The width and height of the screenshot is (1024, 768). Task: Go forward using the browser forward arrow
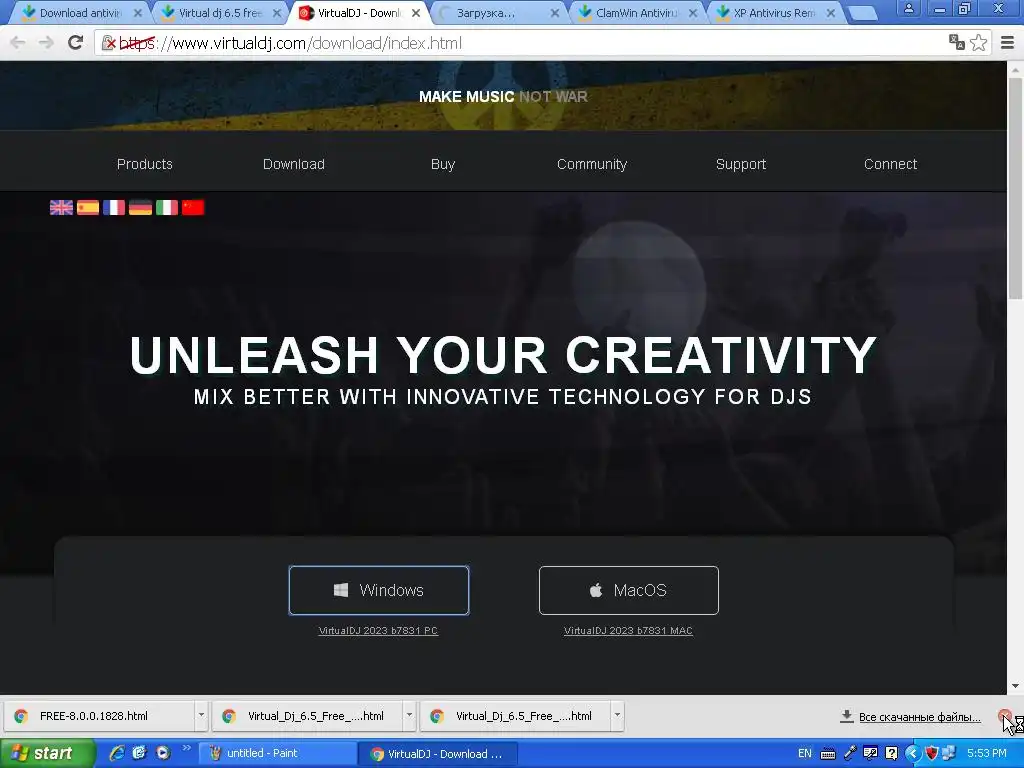[46, 43]
